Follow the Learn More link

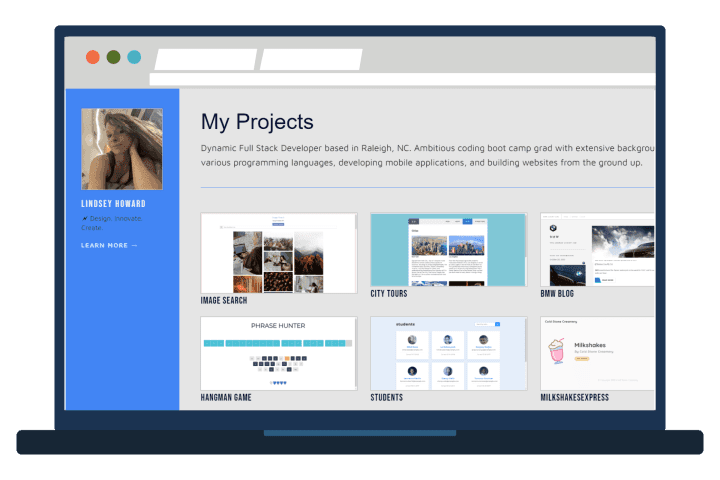(x=109, y=245)
